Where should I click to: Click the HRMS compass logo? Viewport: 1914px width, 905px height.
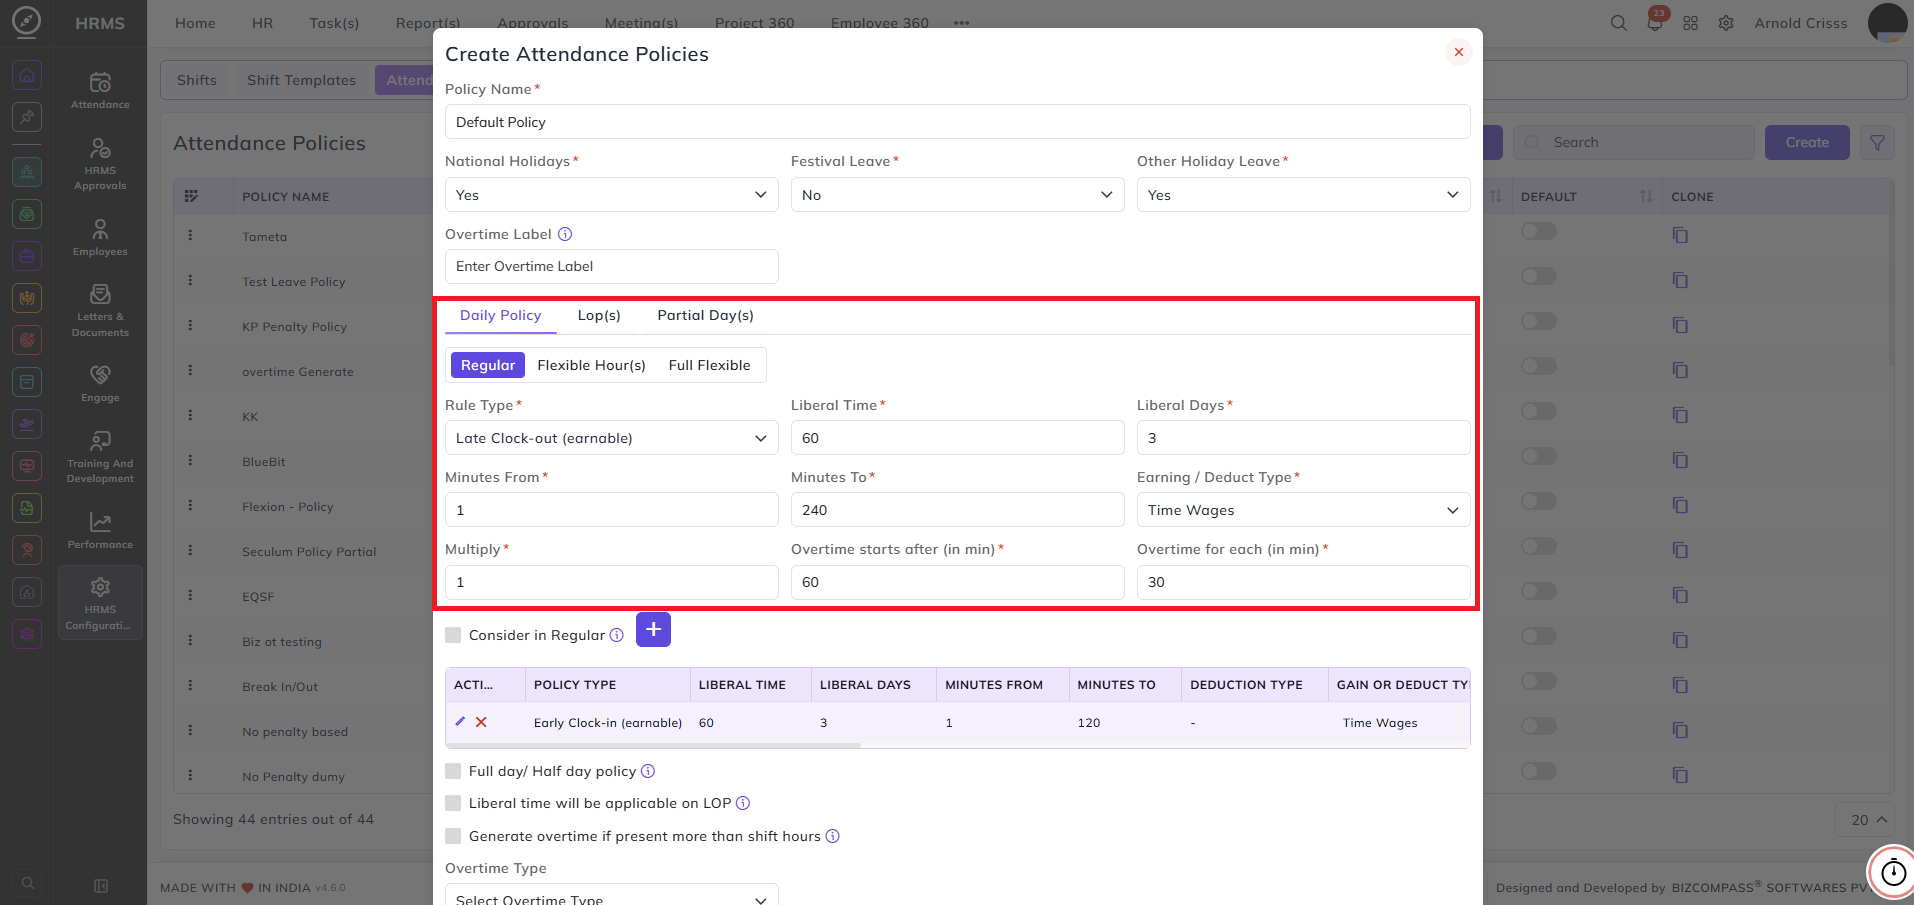(x=27, y=21)
